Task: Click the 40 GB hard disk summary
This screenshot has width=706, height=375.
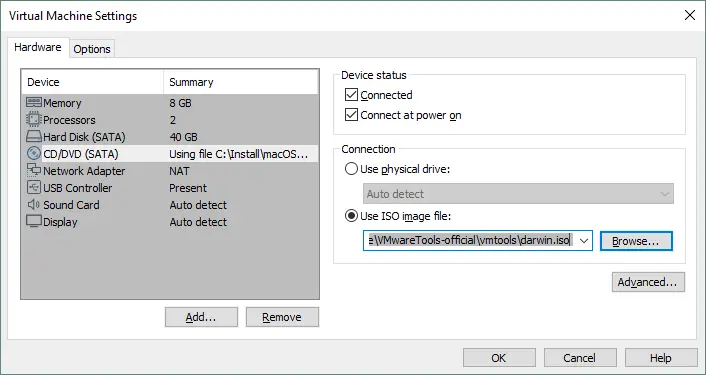Action: [x=184, y=137]
